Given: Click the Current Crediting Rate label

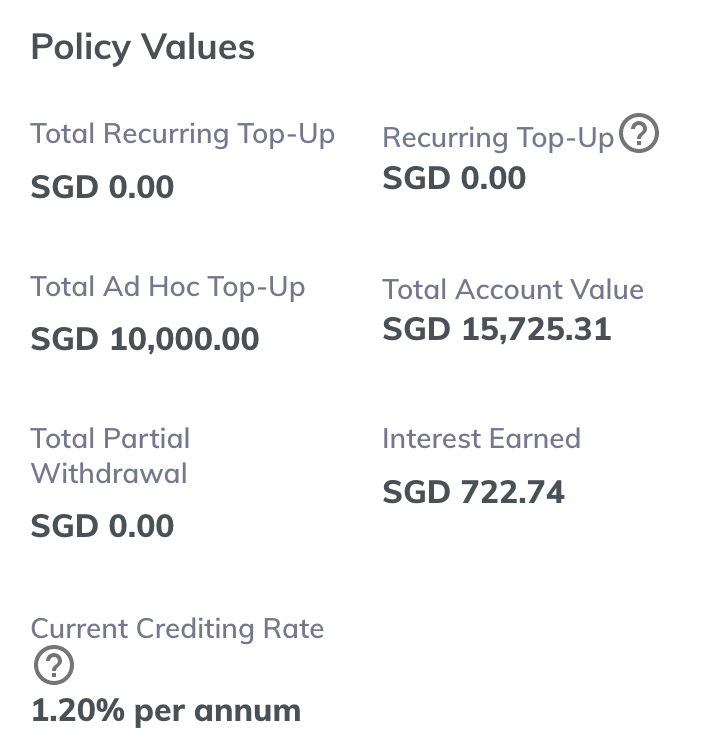Looking at the screenshot, I should tap(177, 629).
